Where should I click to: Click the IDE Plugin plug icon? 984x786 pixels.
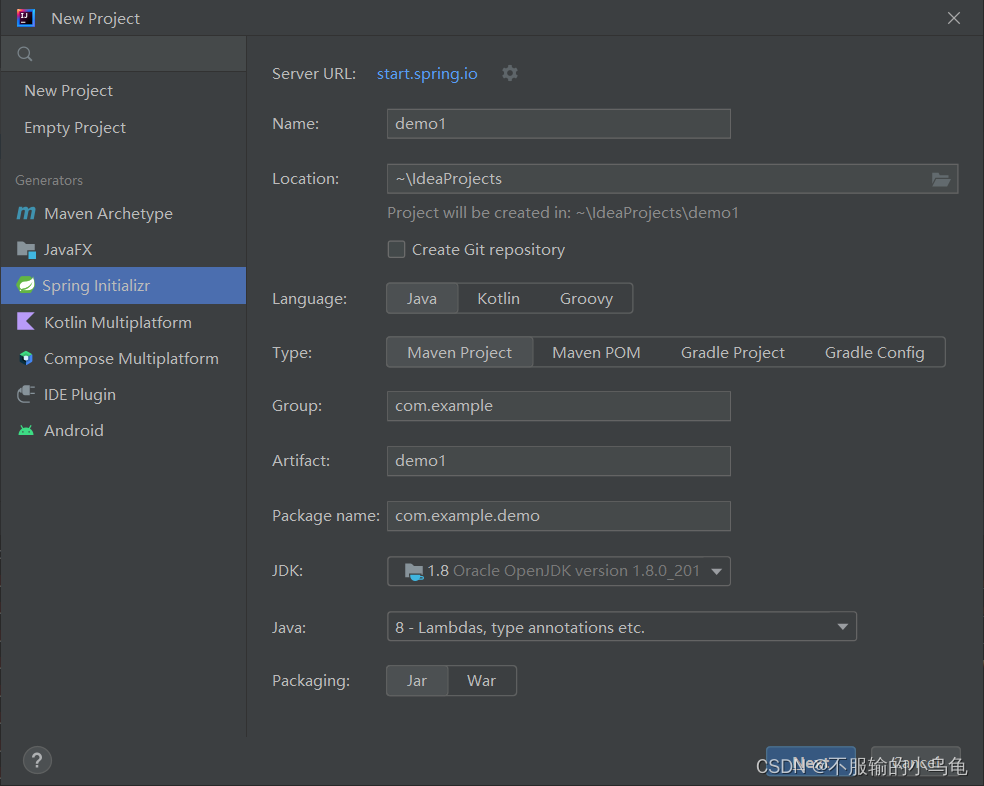point(26,394)
